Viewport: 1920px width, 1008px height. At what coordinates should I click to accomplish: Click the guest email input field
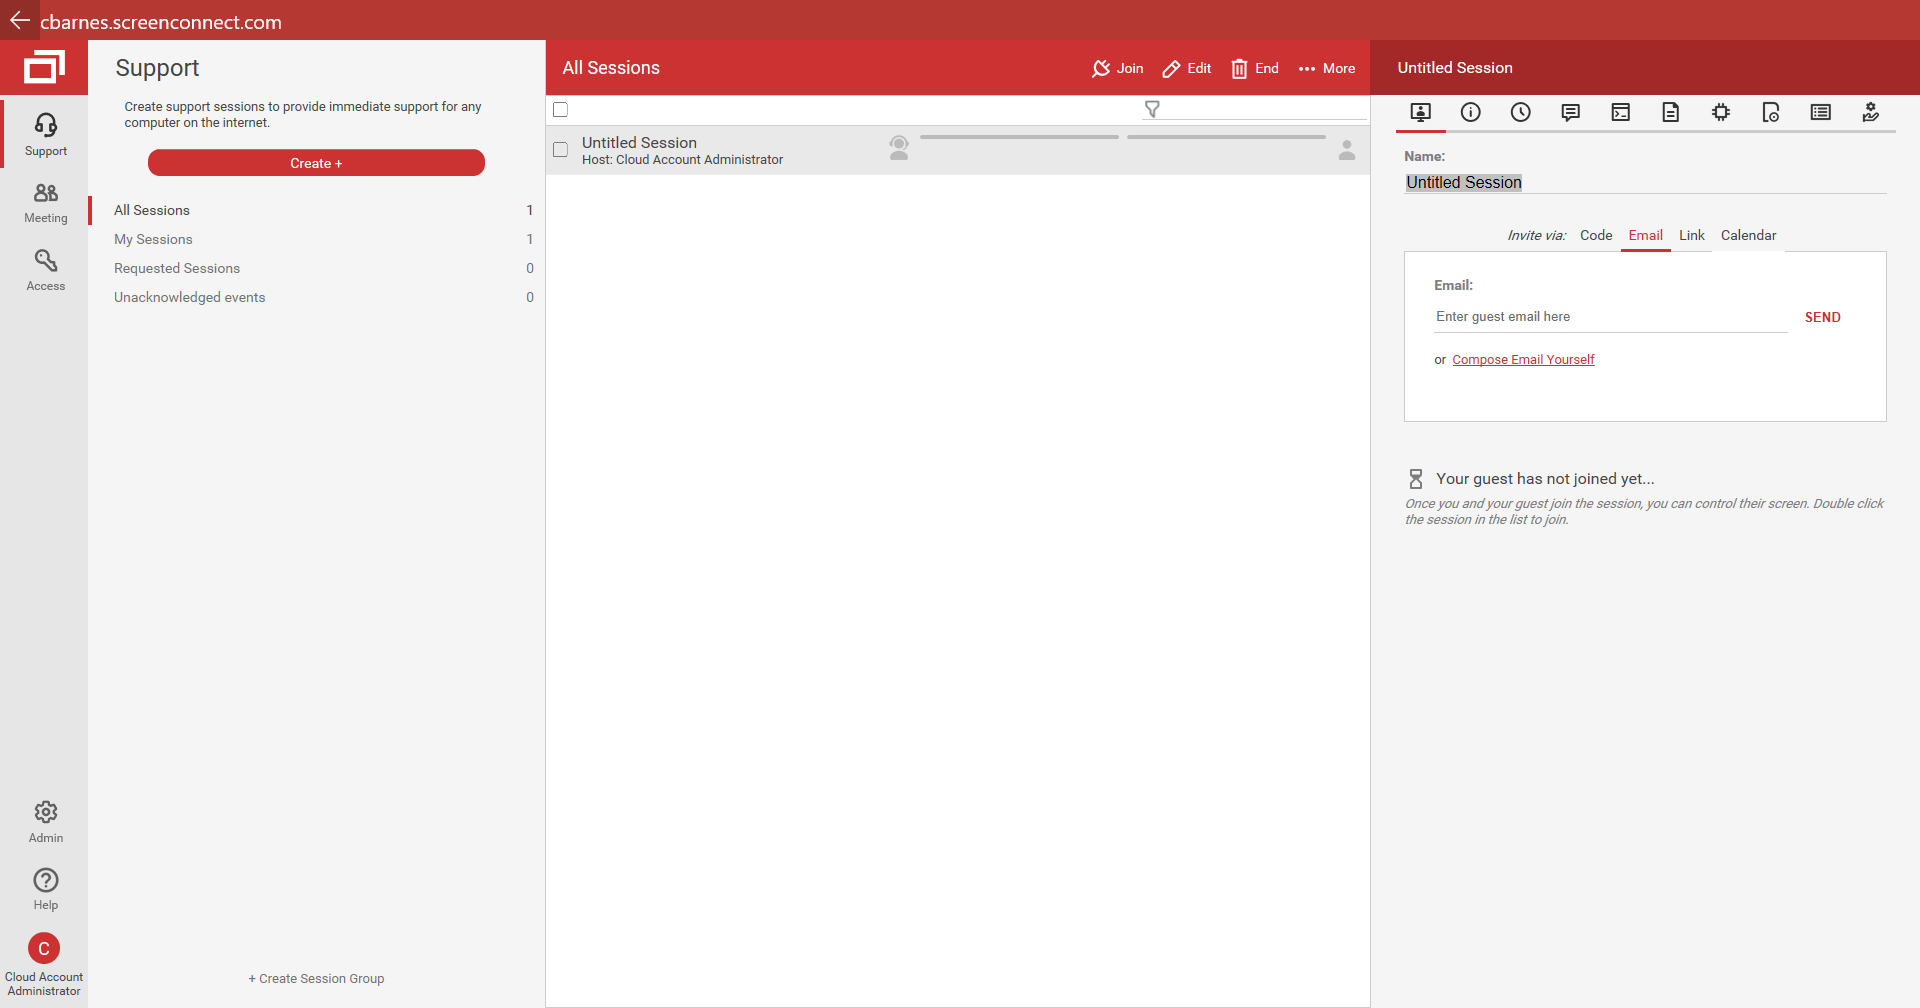[1610, 317]
